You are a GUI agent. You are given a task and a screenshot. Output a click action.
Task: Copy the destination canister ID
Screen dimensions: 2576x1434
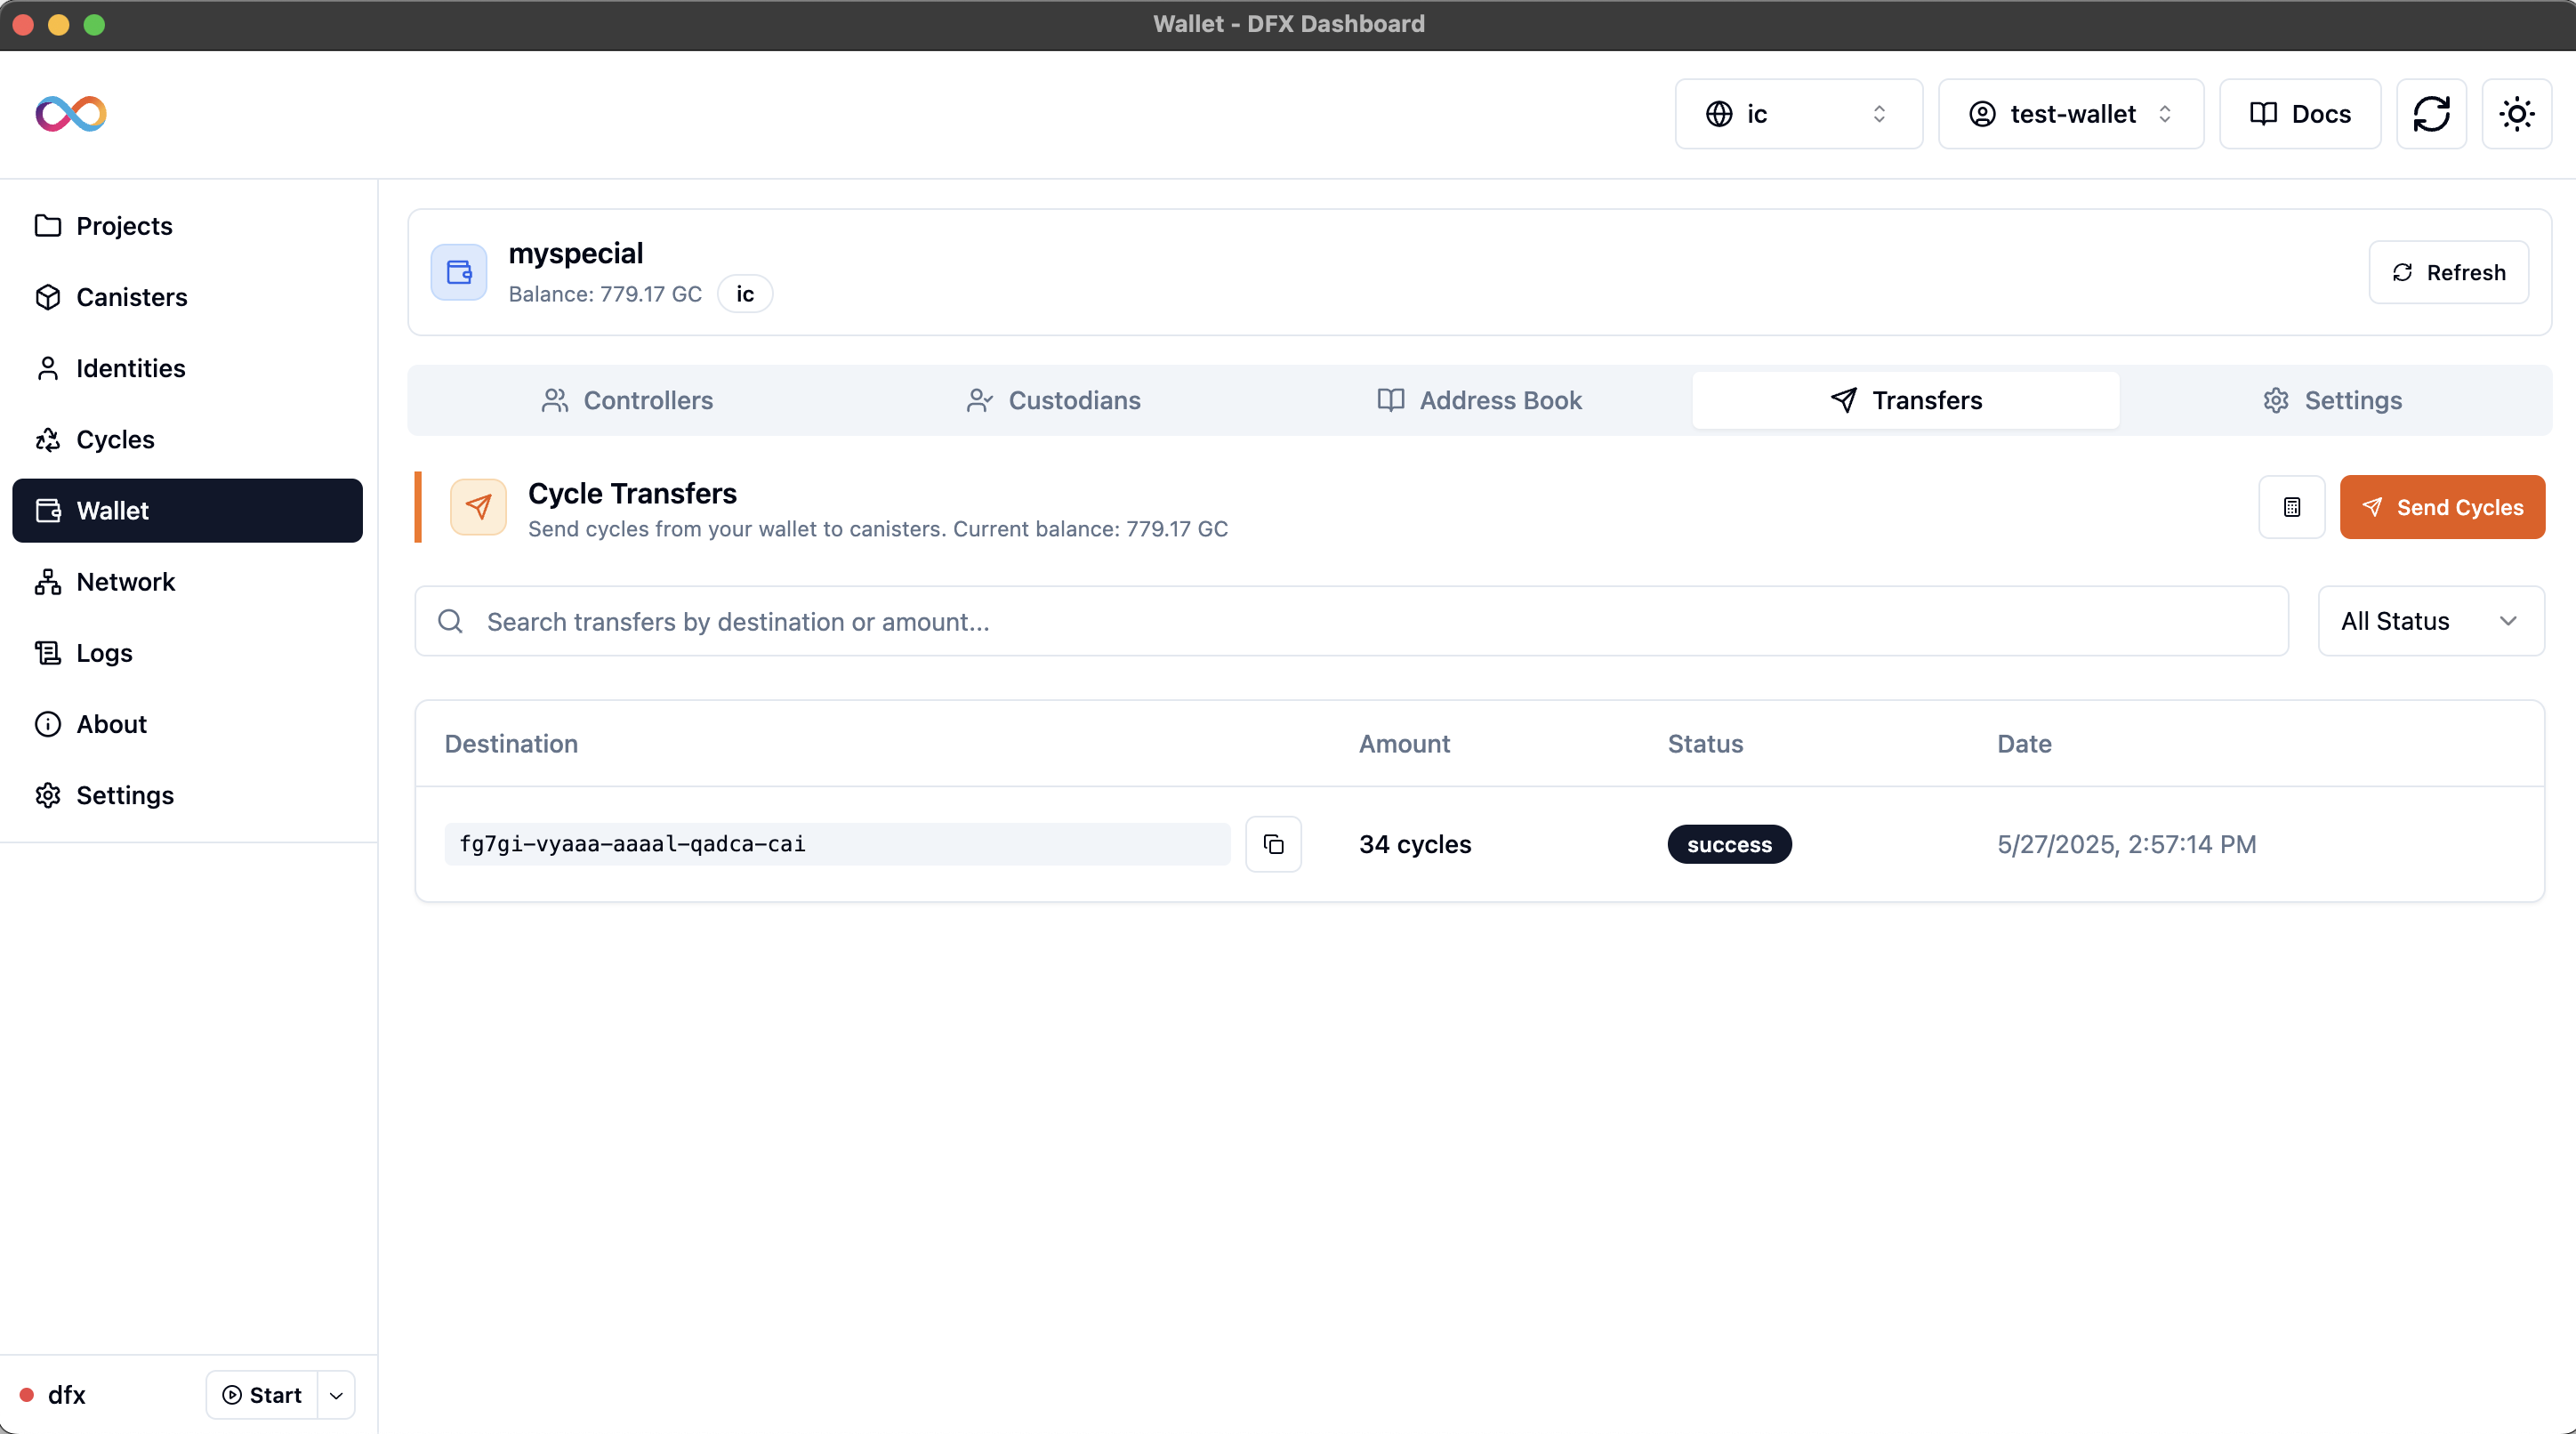click(x=1273, y=844)
